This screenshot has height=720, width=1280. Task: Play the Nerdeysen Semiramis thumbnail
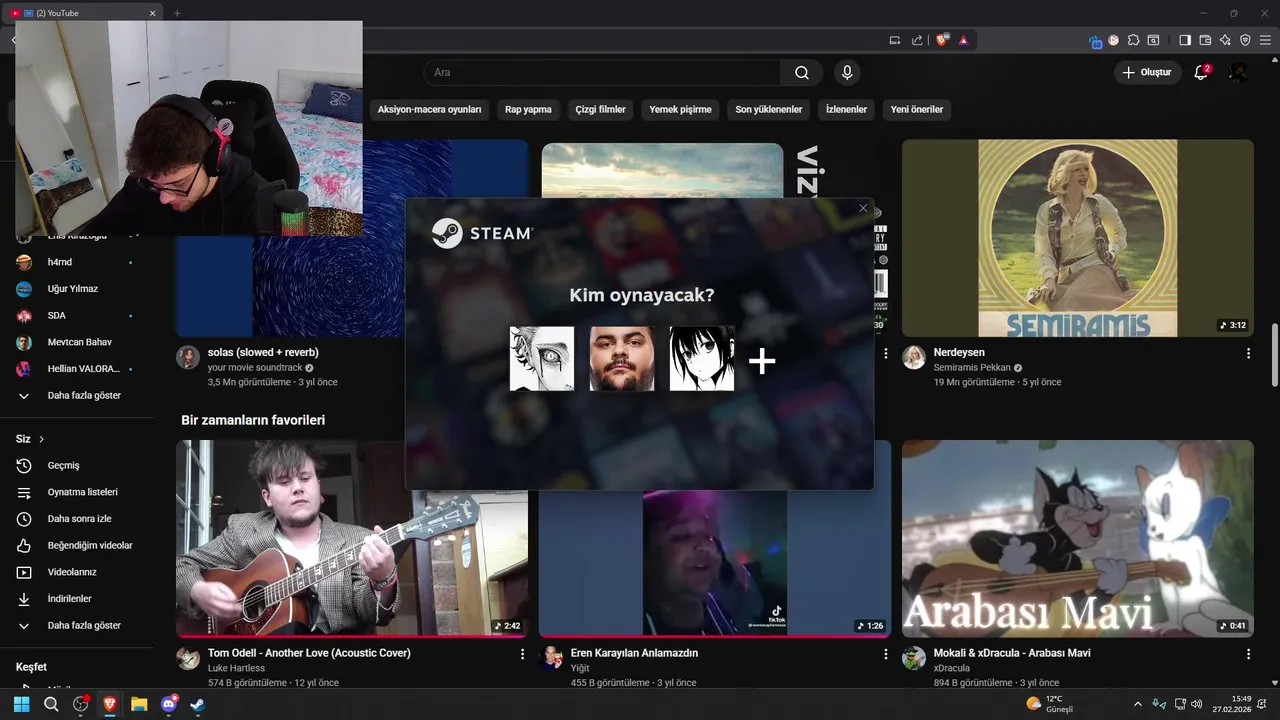point(1077,238)
